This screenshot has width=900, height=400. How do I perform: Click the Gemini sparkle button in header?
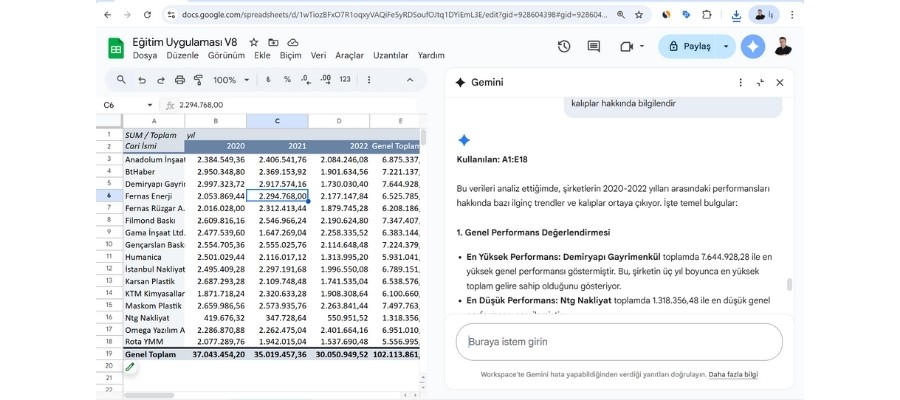pyautogui.click(x=753, y=46)
